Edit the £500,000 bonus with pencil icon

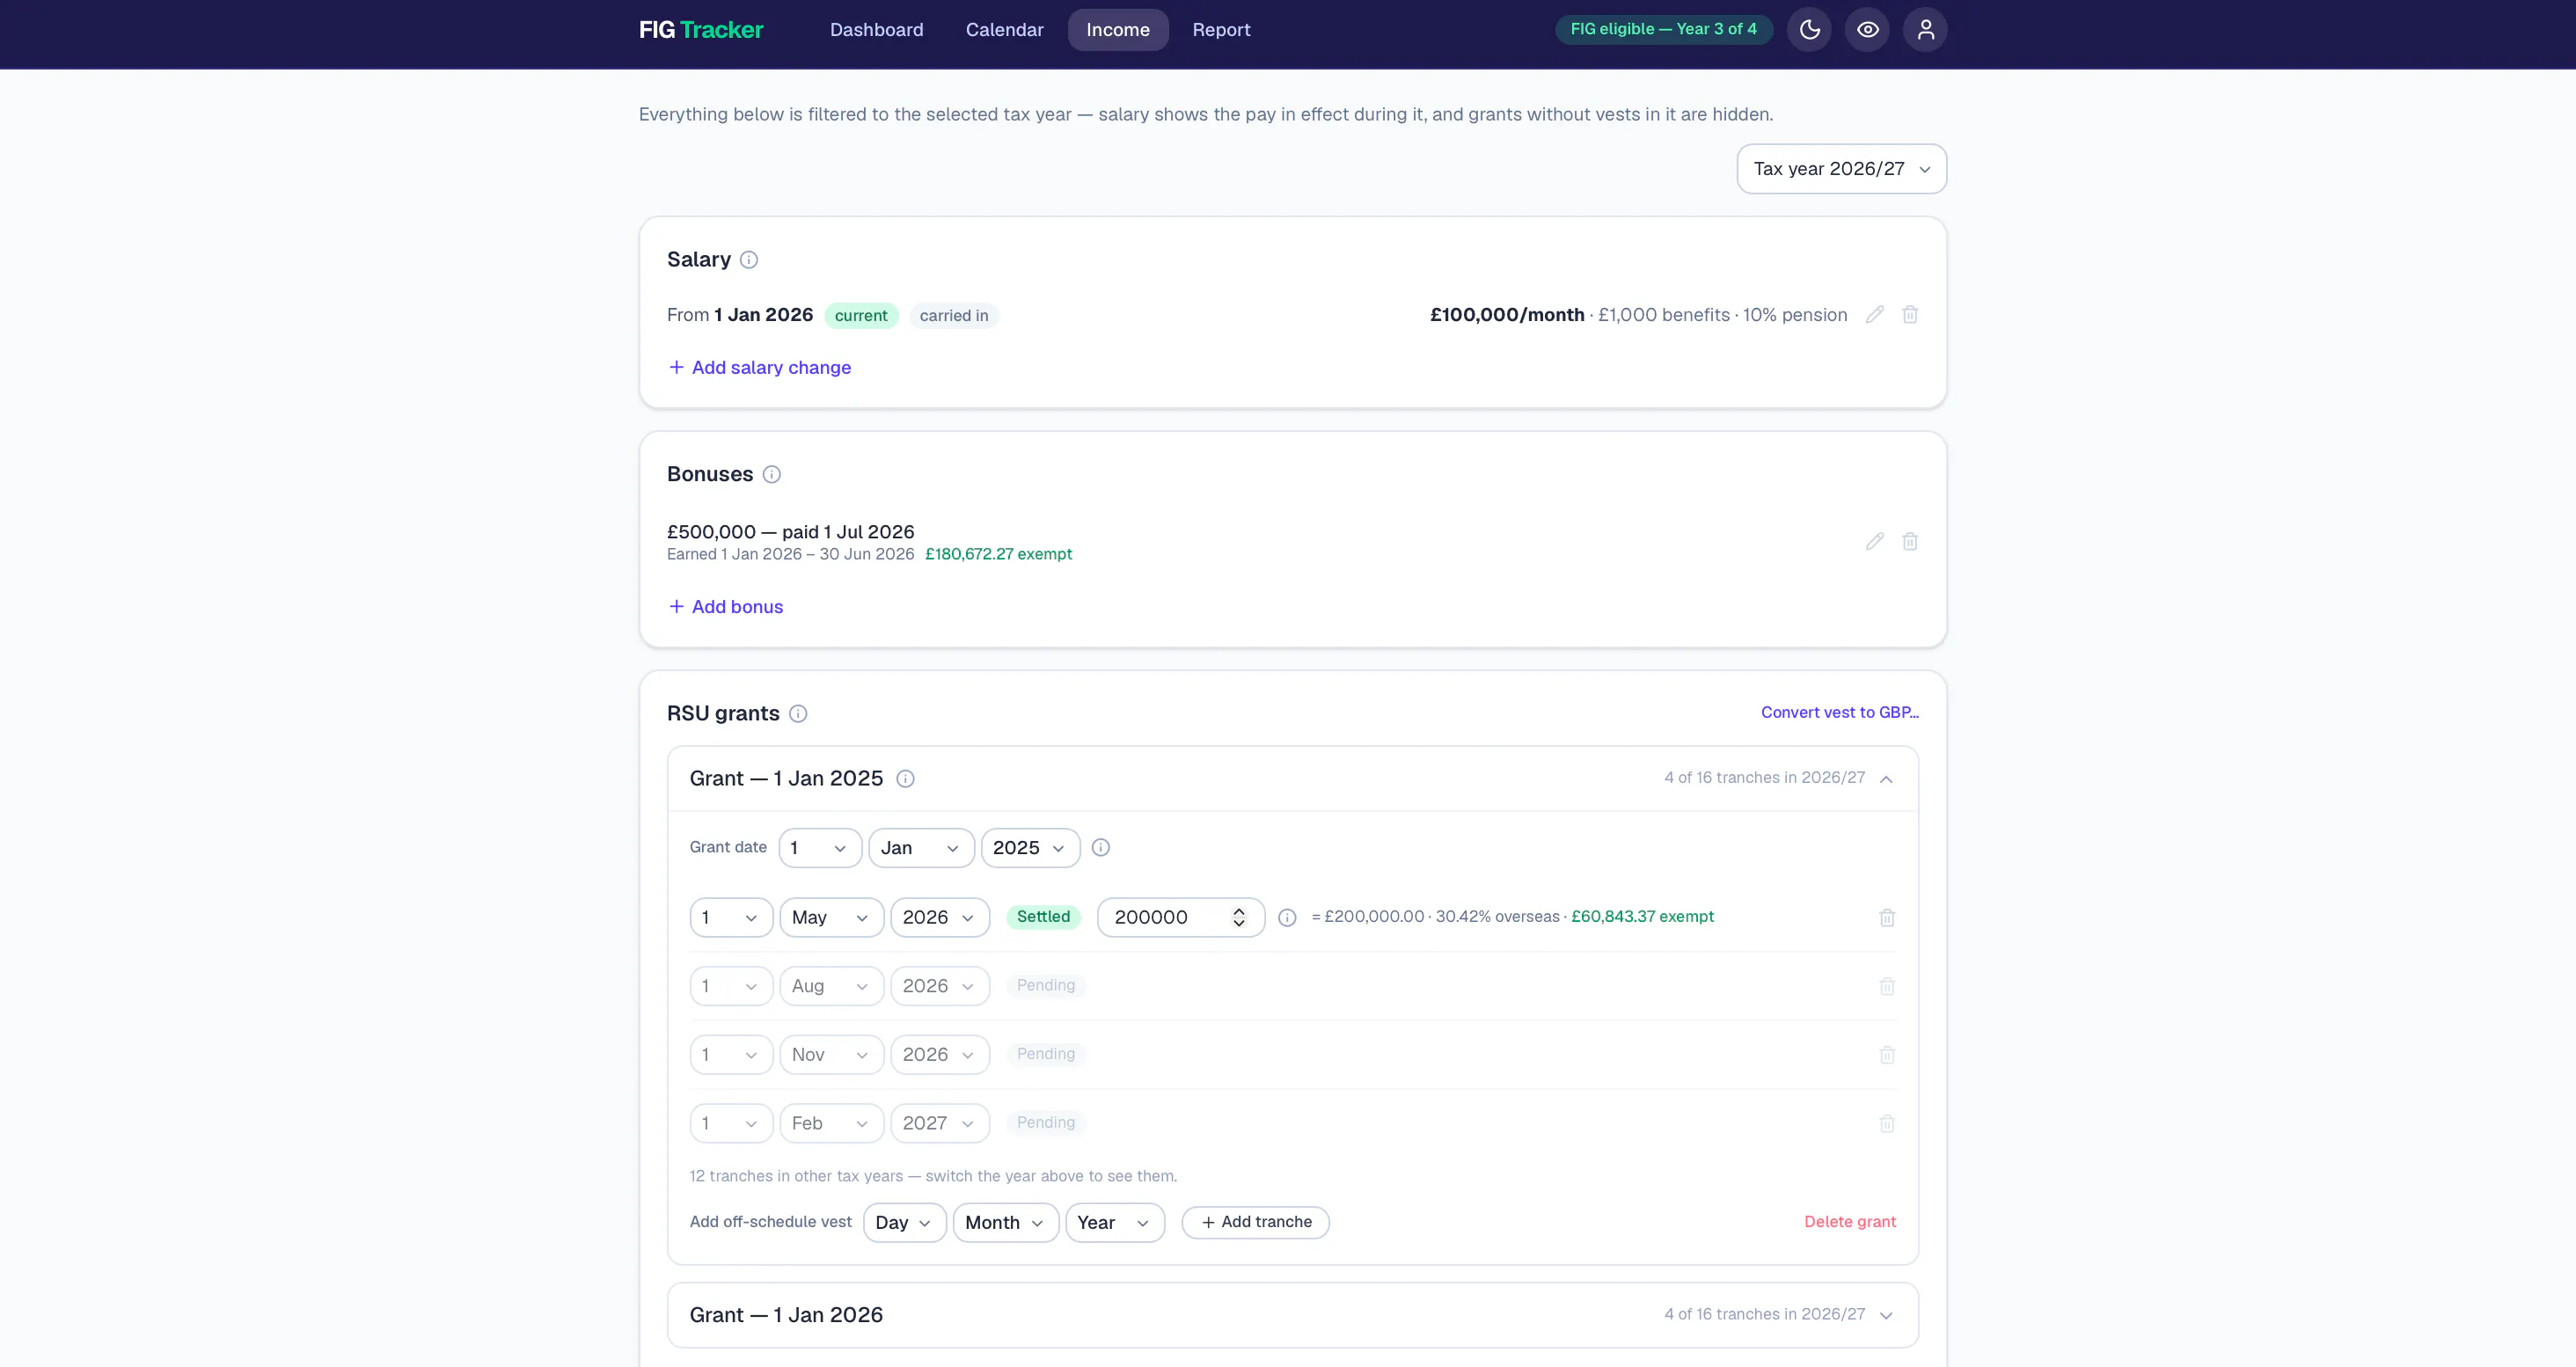click(x=1875, y=542)
